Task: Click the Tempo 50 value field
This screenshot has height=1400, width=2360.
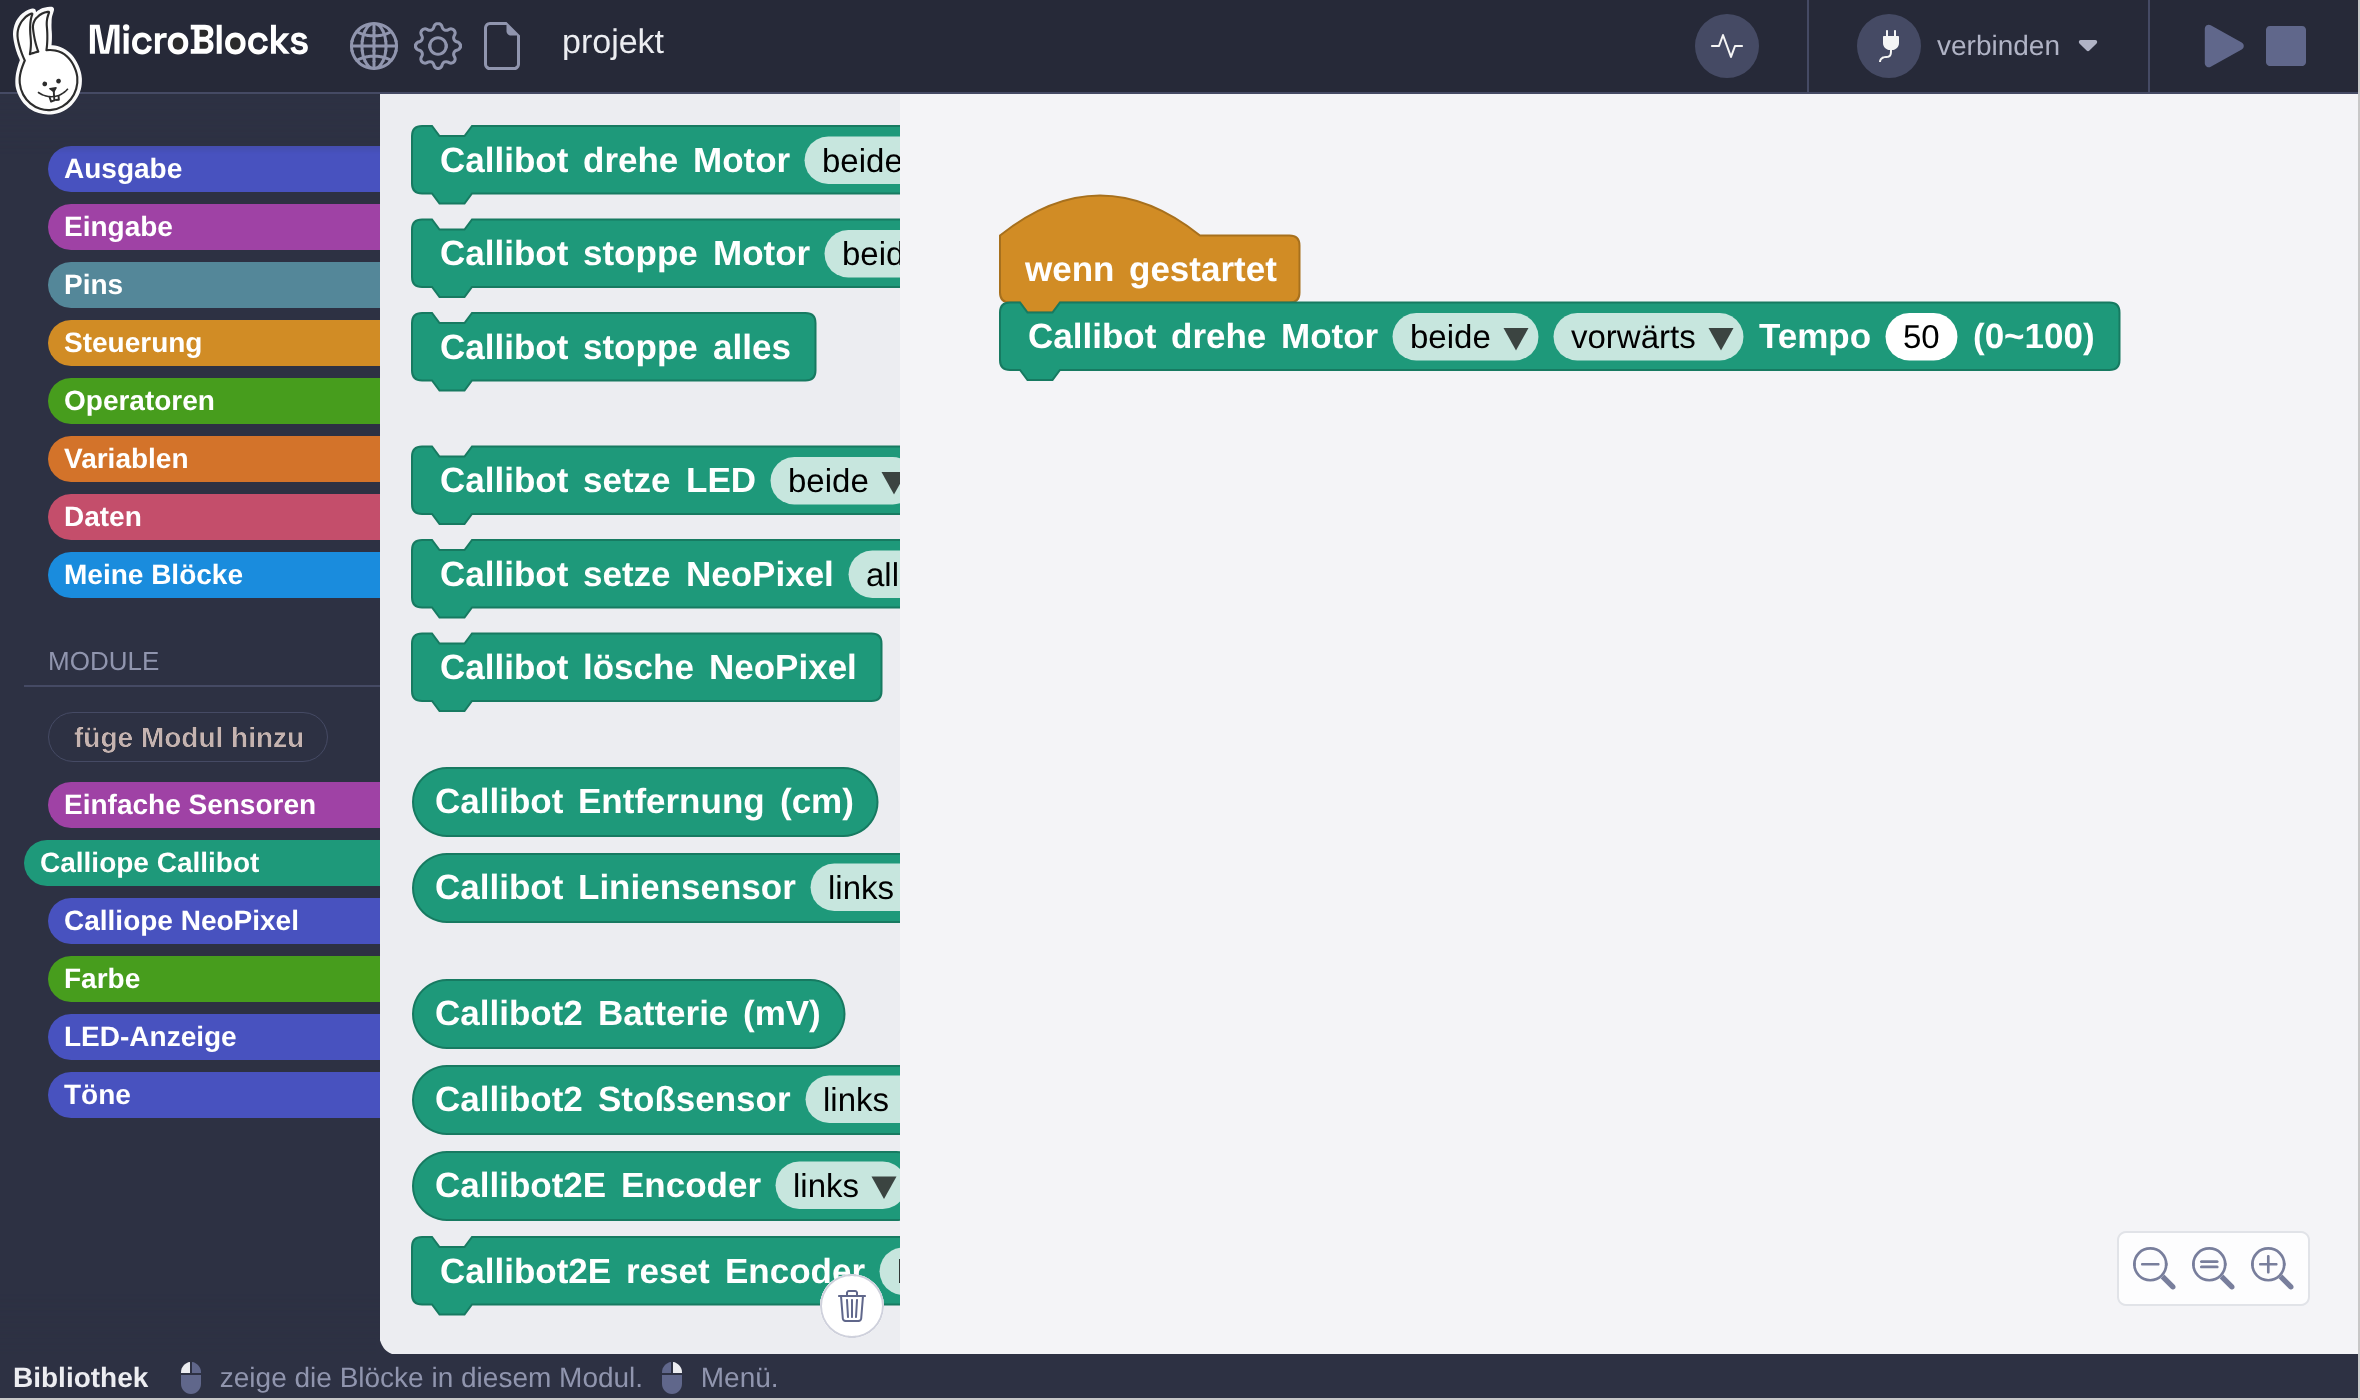Action: pyautogui.click(x=1920, y=337)
